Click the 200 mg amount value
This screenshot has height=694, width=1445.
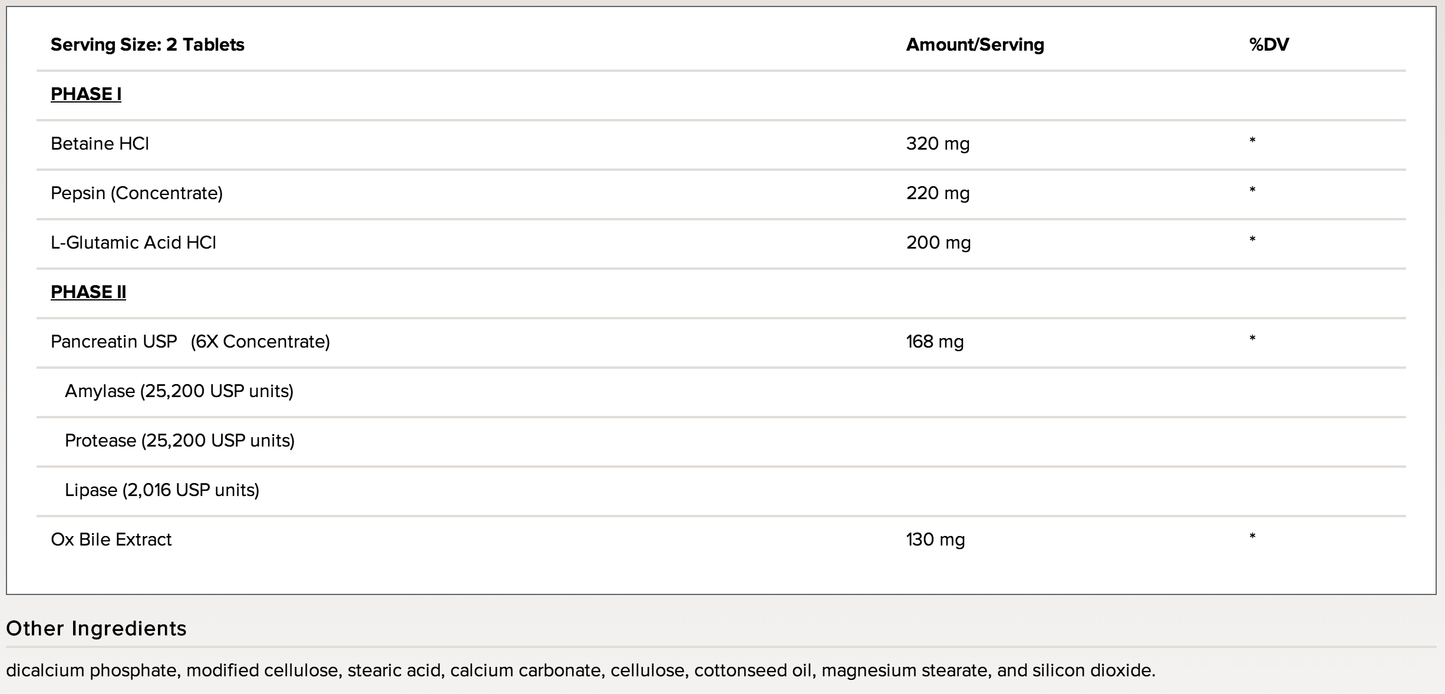(x=938, y=243)
